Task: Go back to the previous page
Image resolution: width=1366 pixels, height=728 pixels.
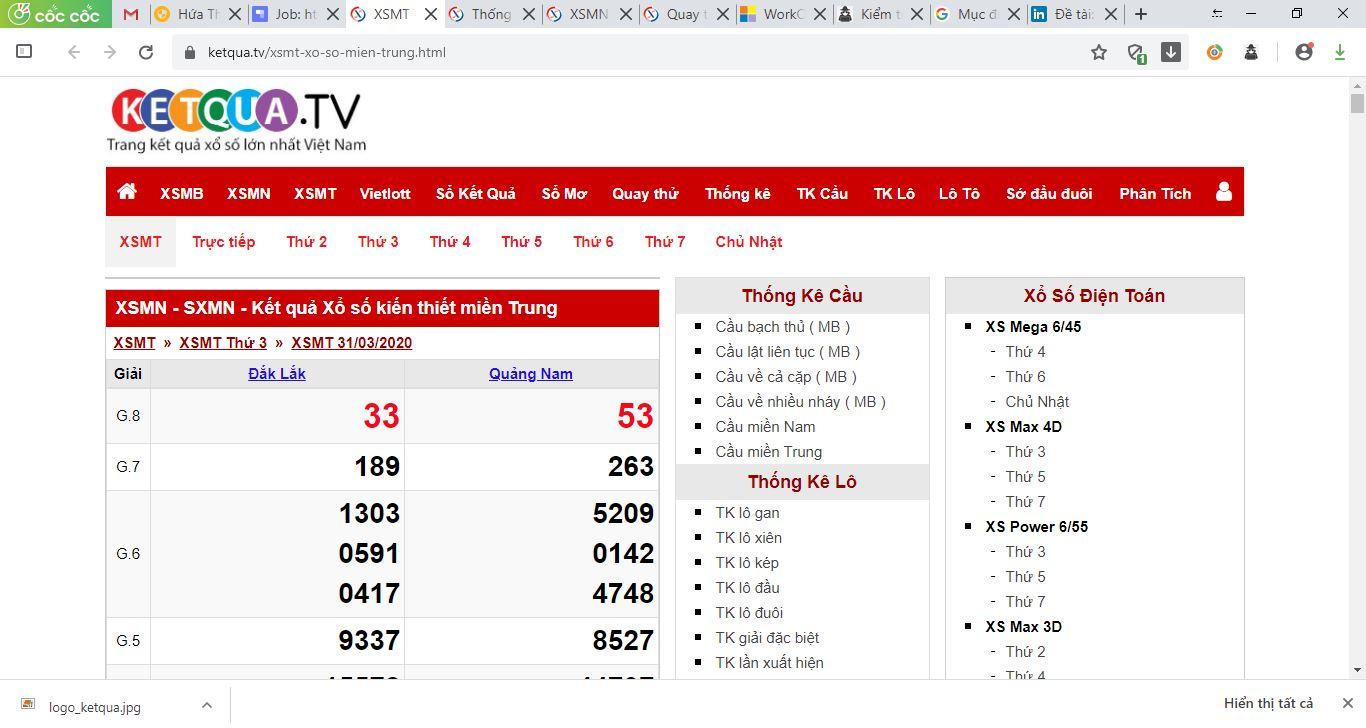Action: (73, 52)
